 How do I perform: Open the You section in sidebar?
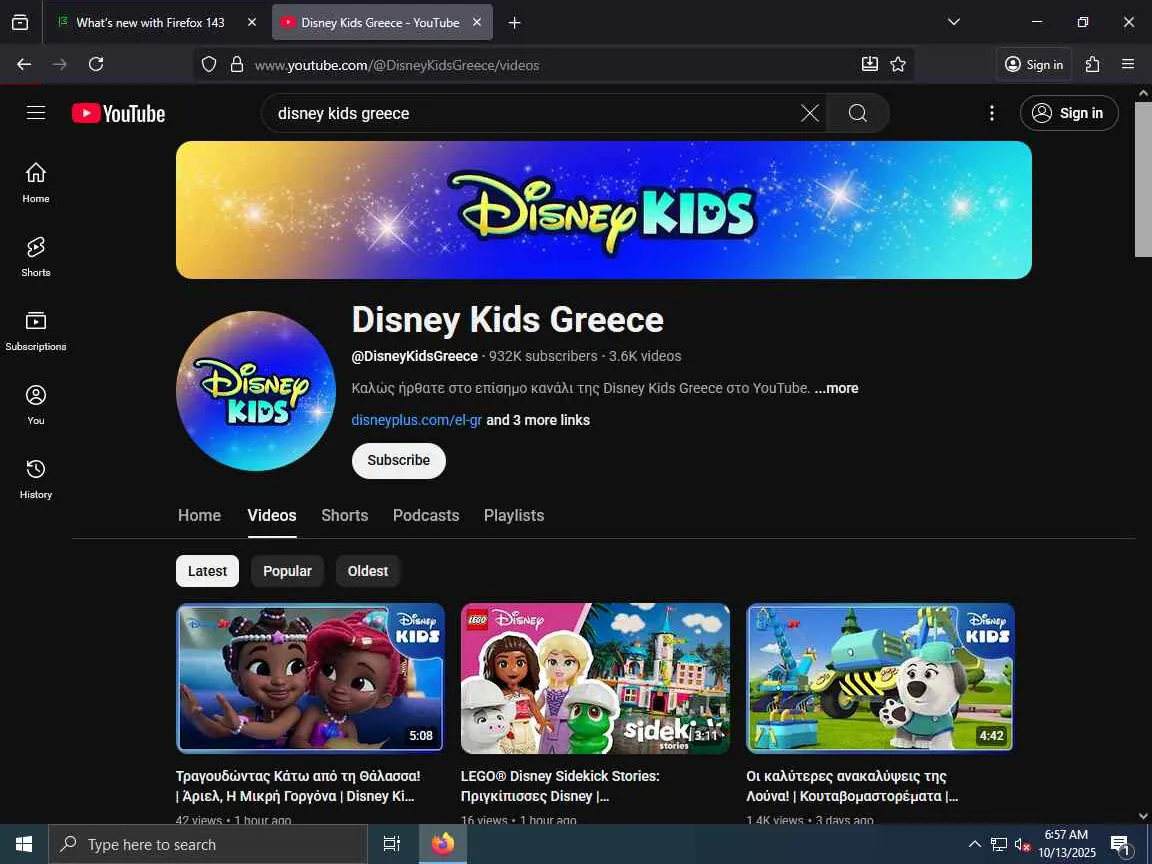tap(36, 405)
